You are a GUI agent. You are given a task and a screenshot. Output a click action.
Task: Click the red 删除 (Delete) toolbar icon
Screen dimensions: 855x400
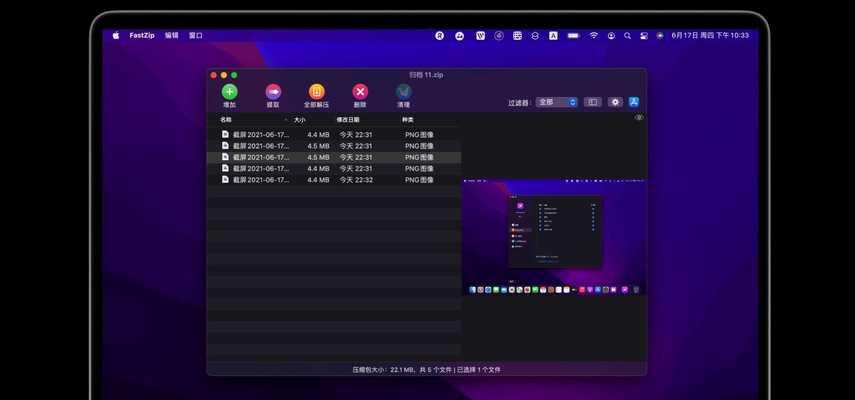(360, 92)
